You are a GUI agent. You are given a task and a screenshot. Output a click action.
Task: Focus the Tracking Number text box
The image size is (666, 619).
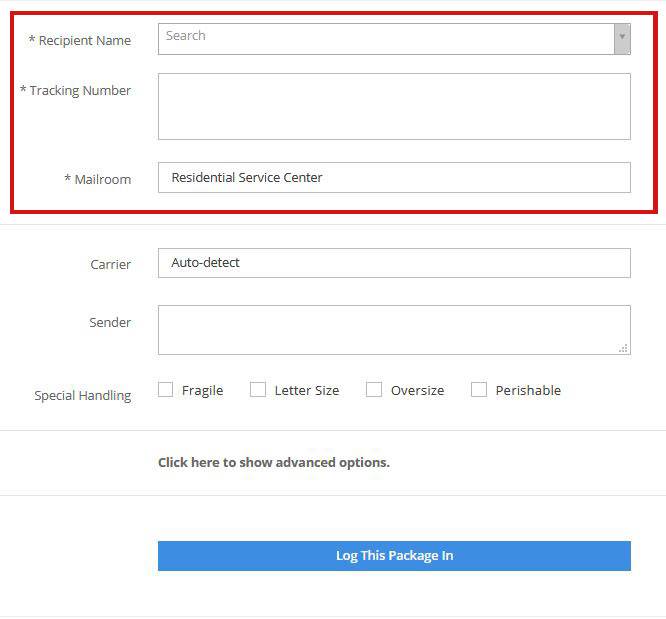(x=394, y=106)
